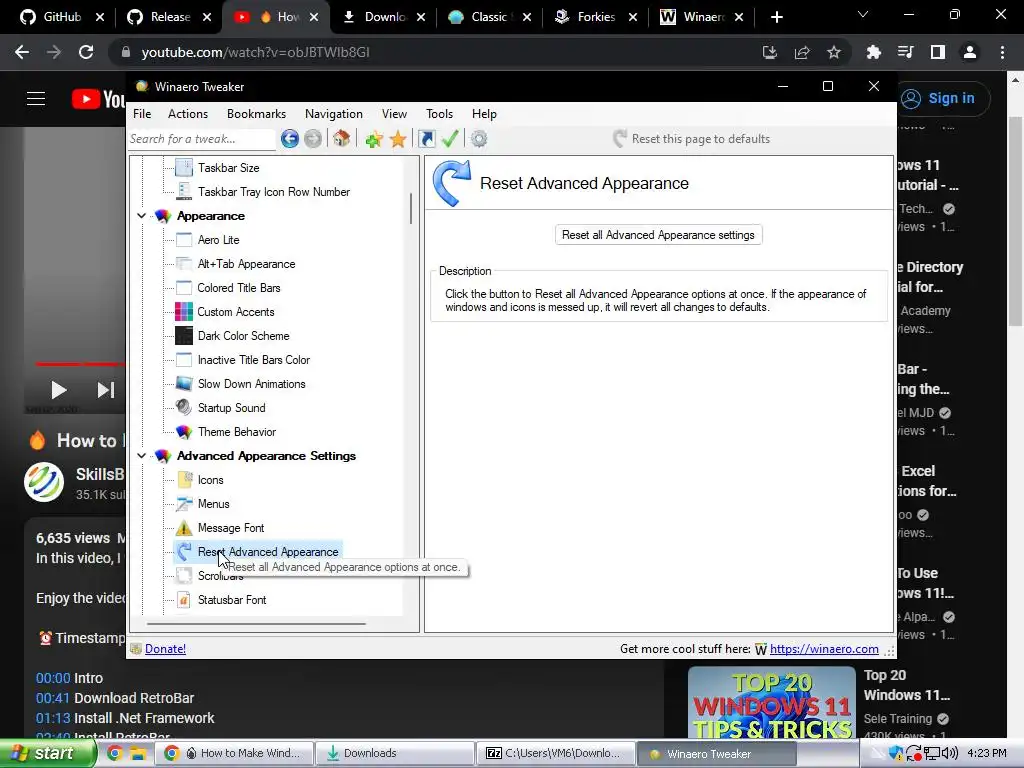Click the tree panel vertical scrollbar
1024x768 pixels.
(x=411, y=209)
